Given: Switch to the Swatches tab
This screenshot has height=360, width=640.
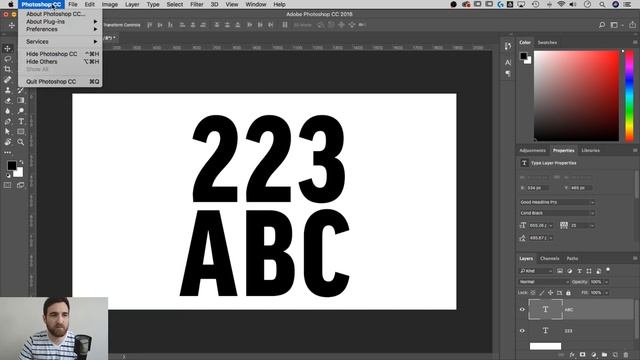Looking at the screenshot, I should click(547, 42).
